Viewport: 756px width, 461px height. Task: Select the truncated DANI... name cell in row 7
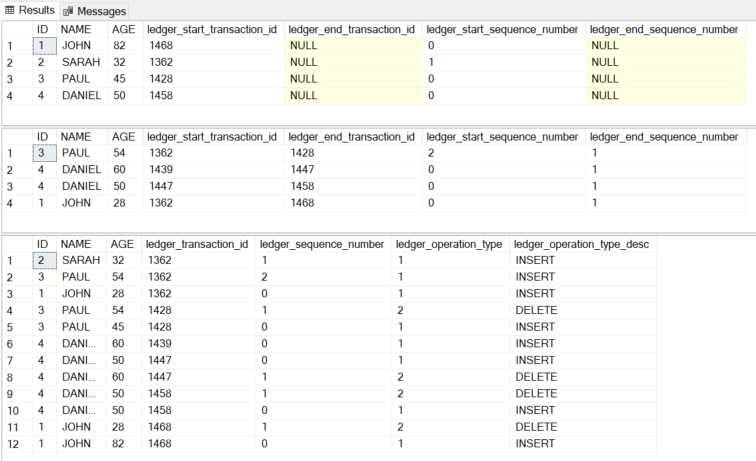point(81,361)
